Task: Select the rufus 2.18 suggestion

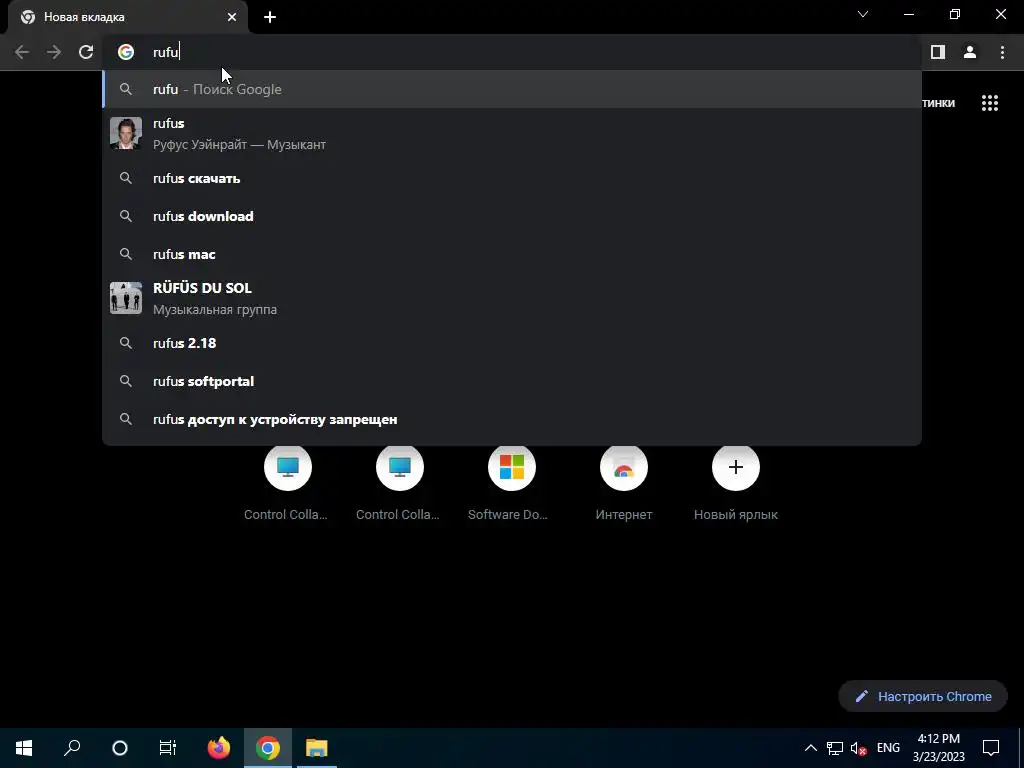Action: click(512, 343)
